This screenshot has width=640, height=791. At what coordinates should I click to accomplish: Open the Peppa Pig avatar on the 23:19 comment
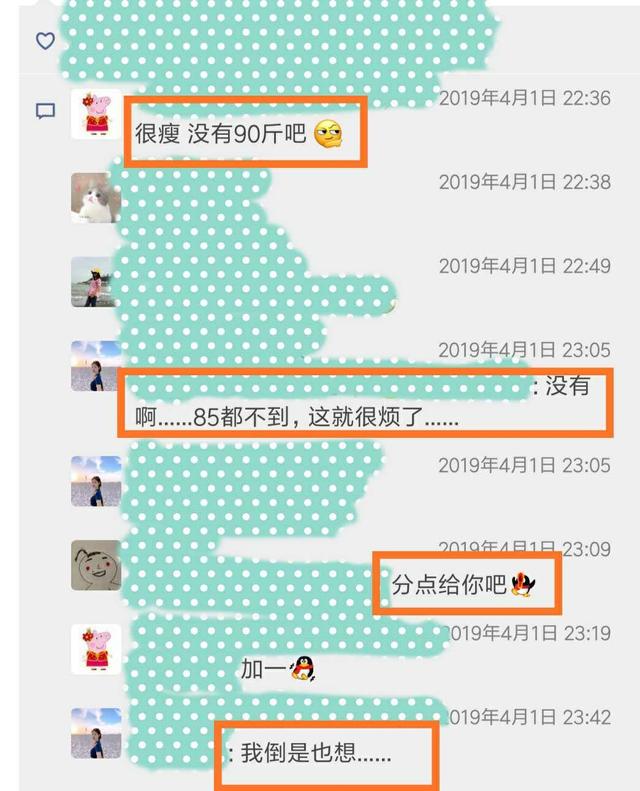(96, 649)
